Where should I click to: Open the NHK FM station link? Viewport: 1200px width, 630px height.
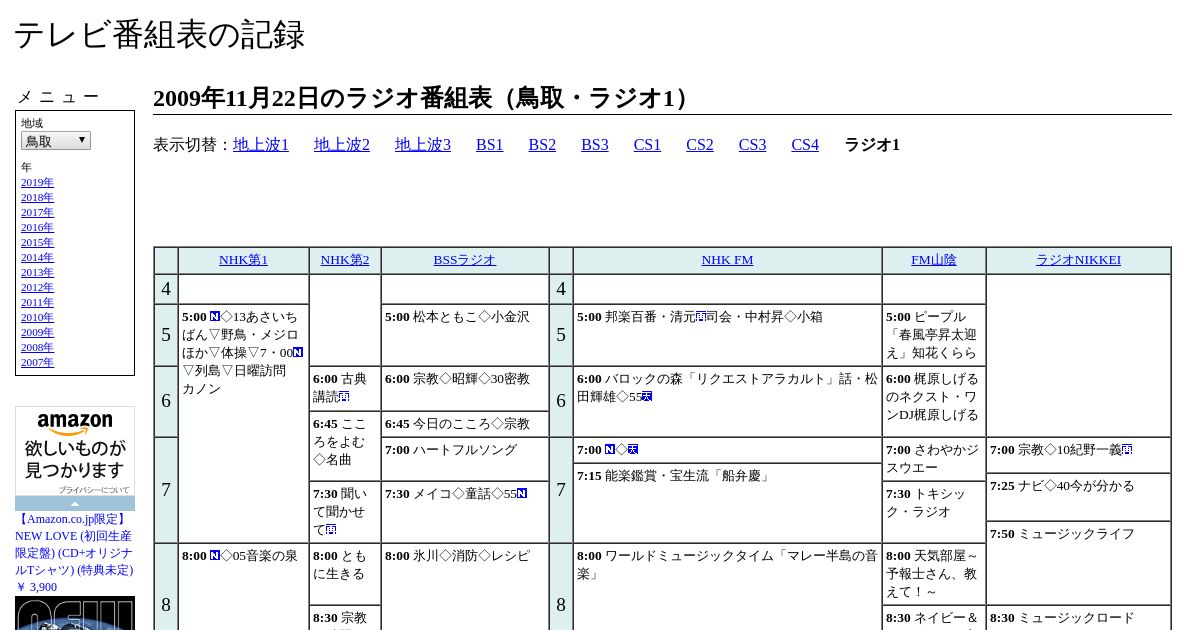727,260
